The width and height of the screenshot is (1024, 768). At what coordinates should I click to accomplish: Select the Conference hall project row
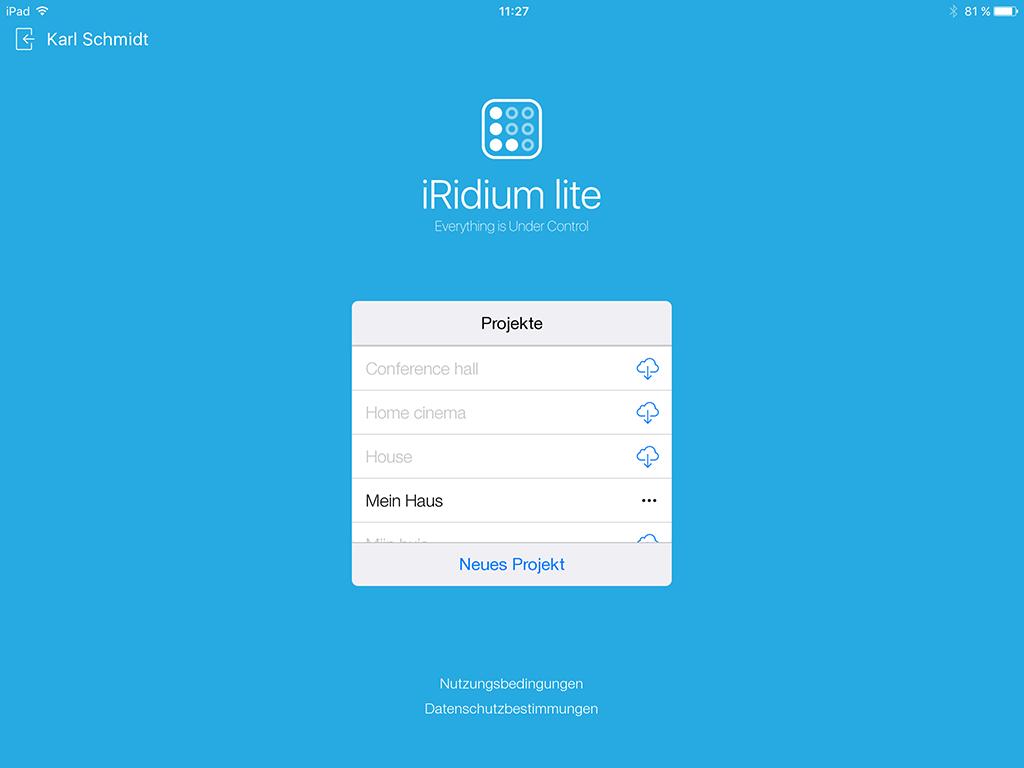pos(511,369)
